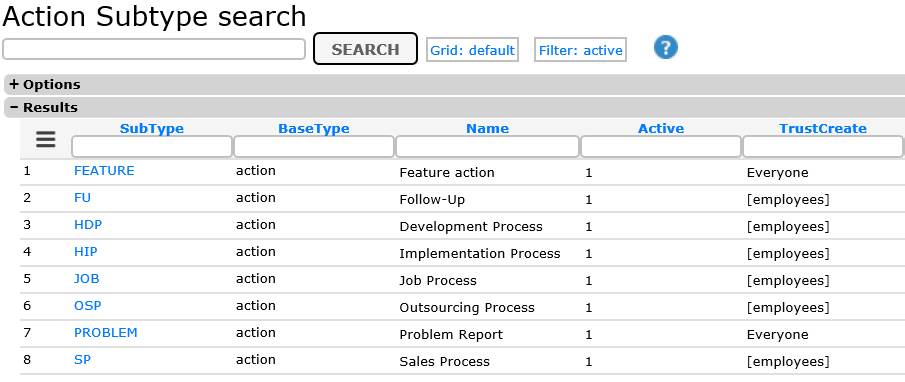Sort by the BaseType column header
Image resolution: width=905 pixels, height=382 pixels.
click(x=314, y=128)
